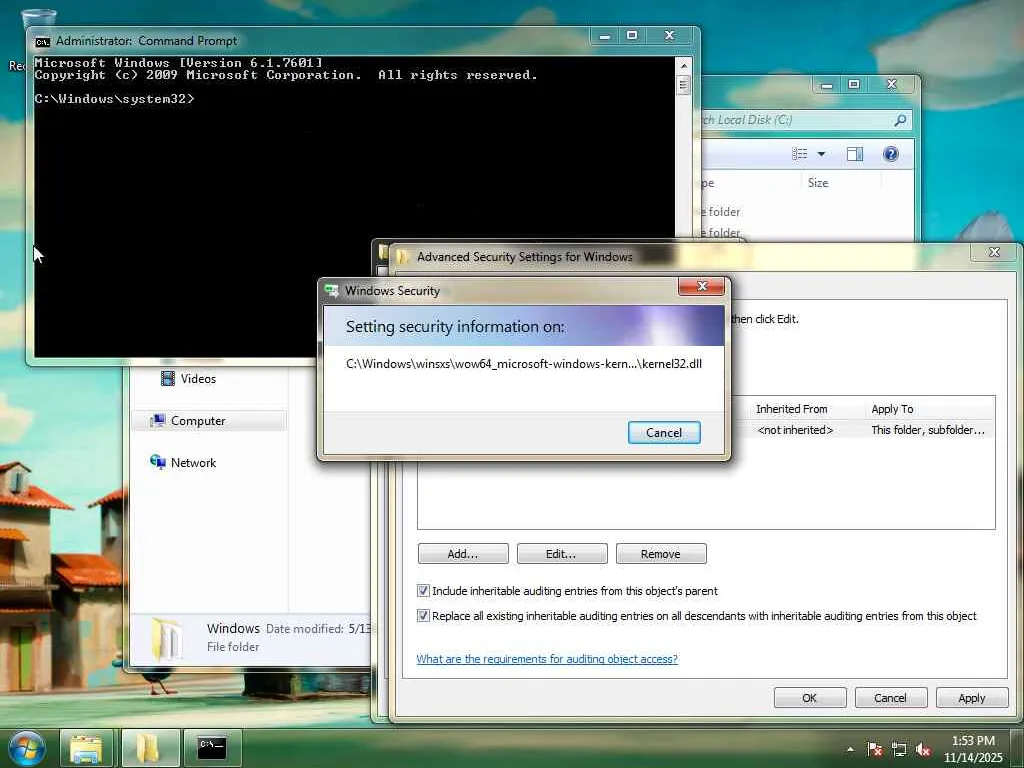Minimize the Command Prompt window

click(605, 35)
